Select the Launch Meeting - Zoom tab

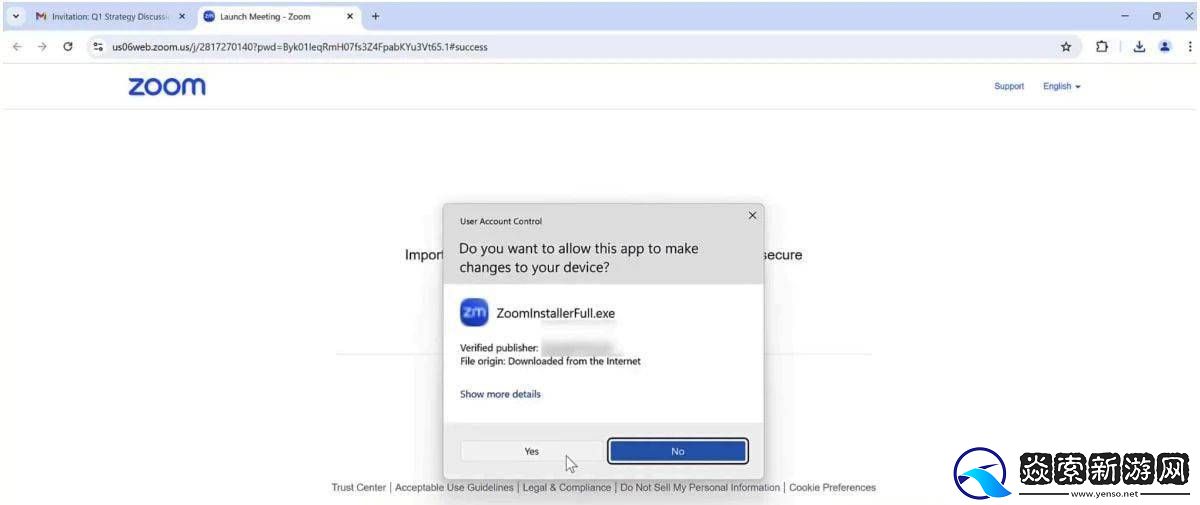click(270, 16)
